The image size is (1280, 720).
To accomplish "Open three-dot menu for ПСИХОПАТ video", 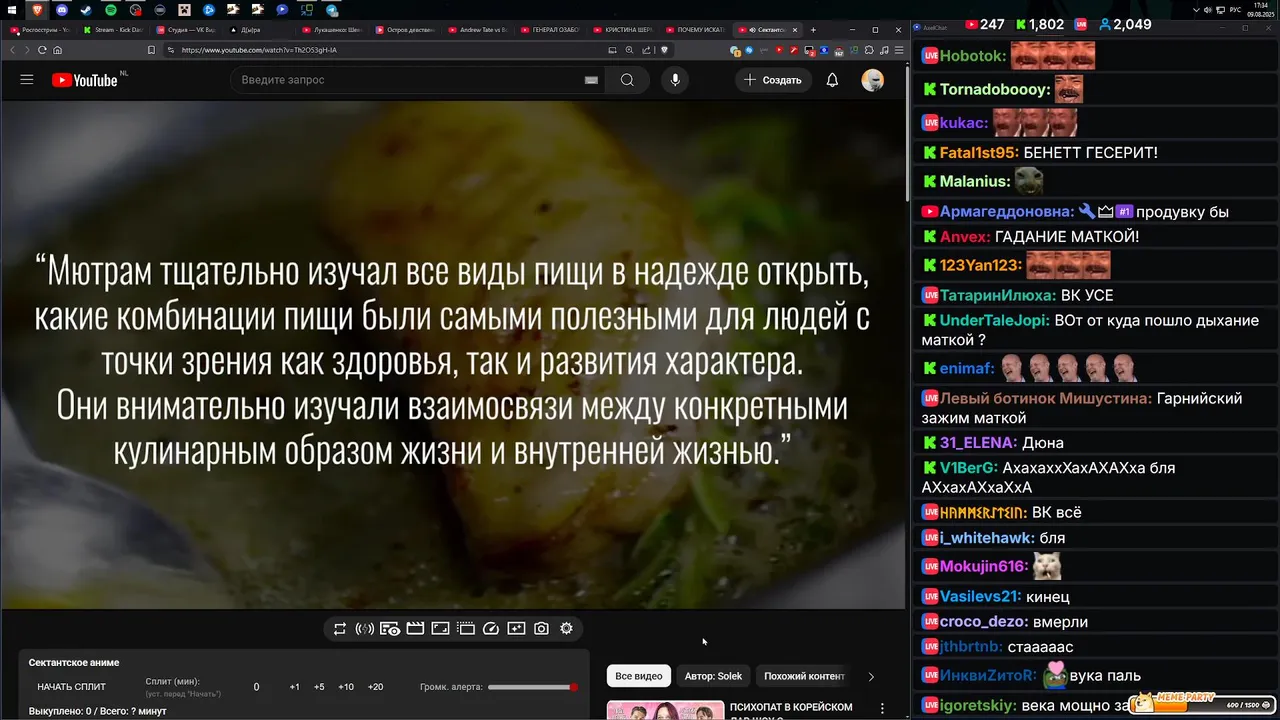I will (x=882, y=708).
